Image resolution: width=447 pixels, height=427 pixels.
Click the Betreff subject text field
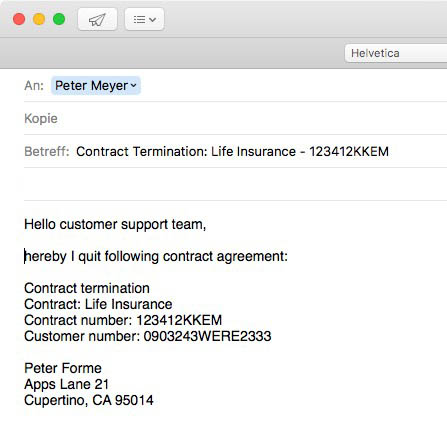click(261, 151)
